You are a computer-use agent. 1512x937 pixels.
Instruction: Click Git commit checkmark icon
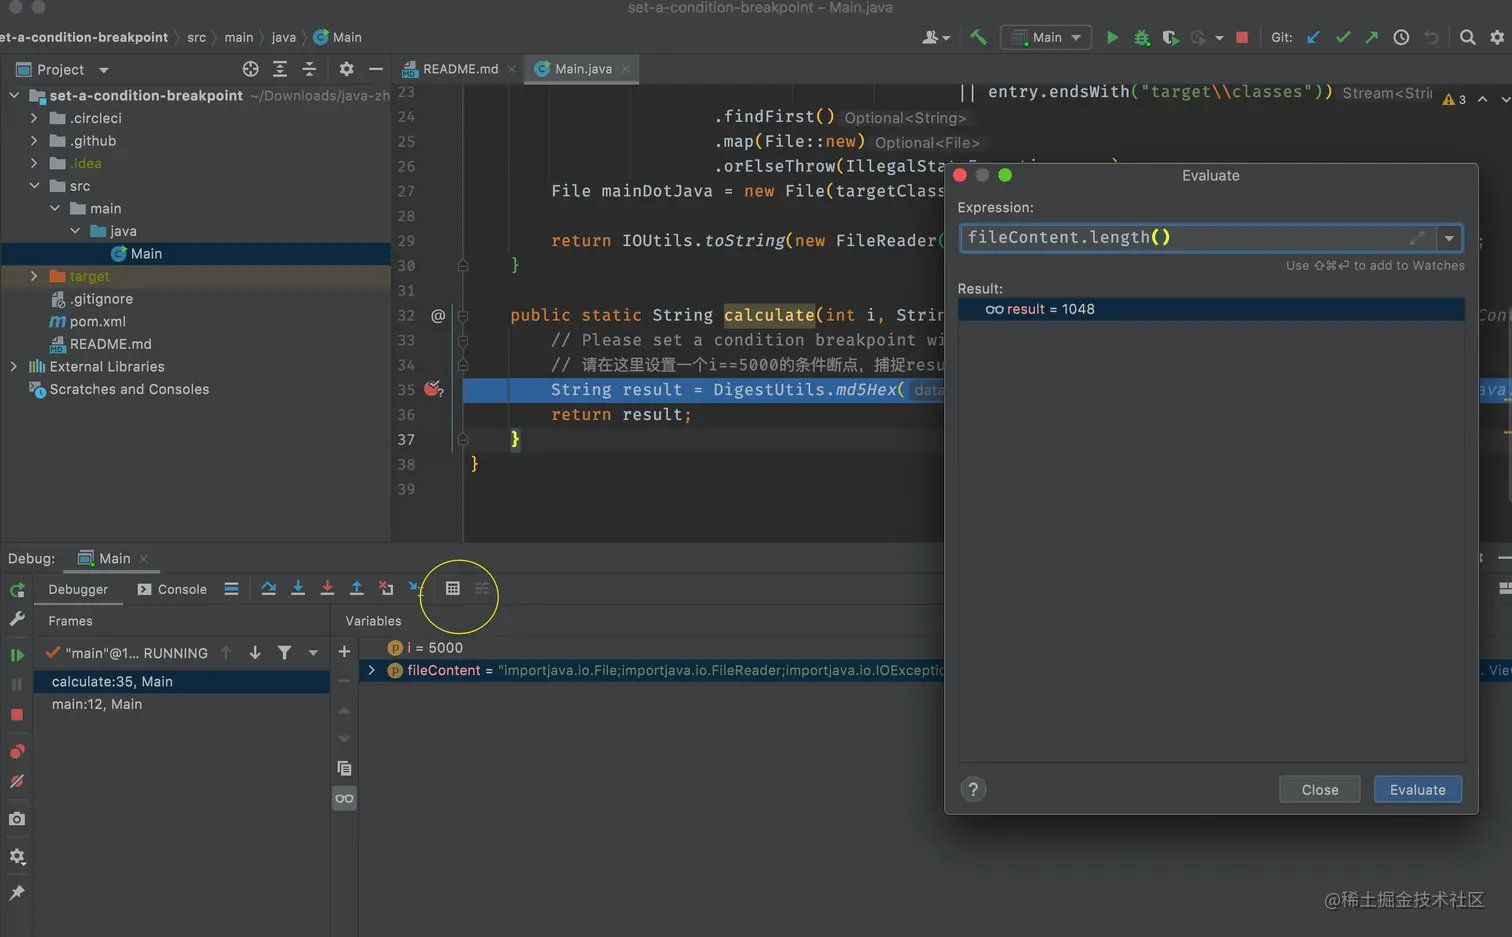1343,37
